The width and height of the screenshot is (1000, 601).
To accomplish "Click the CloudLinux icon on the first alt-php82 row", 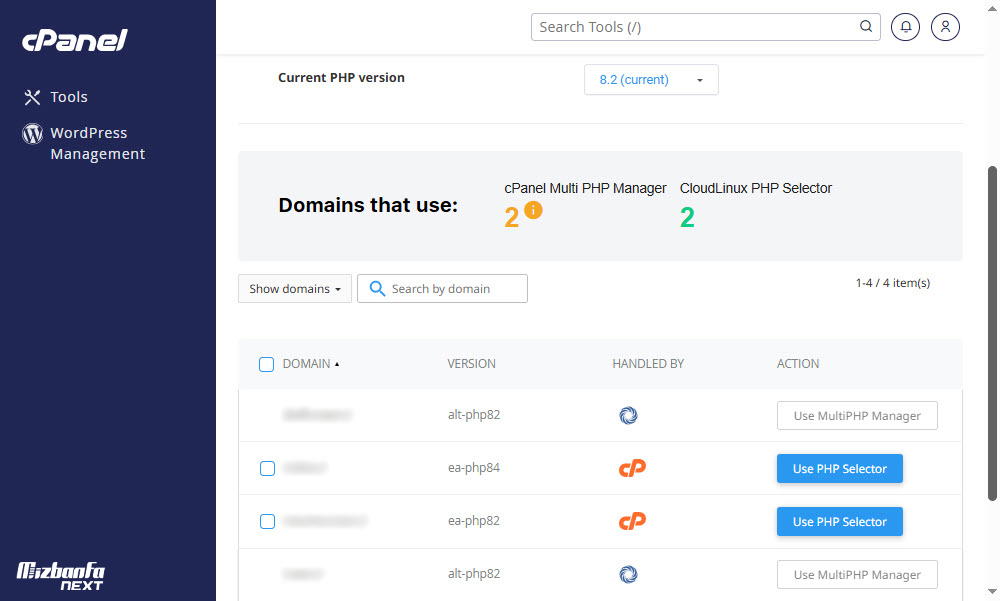I will click(628, 415).
